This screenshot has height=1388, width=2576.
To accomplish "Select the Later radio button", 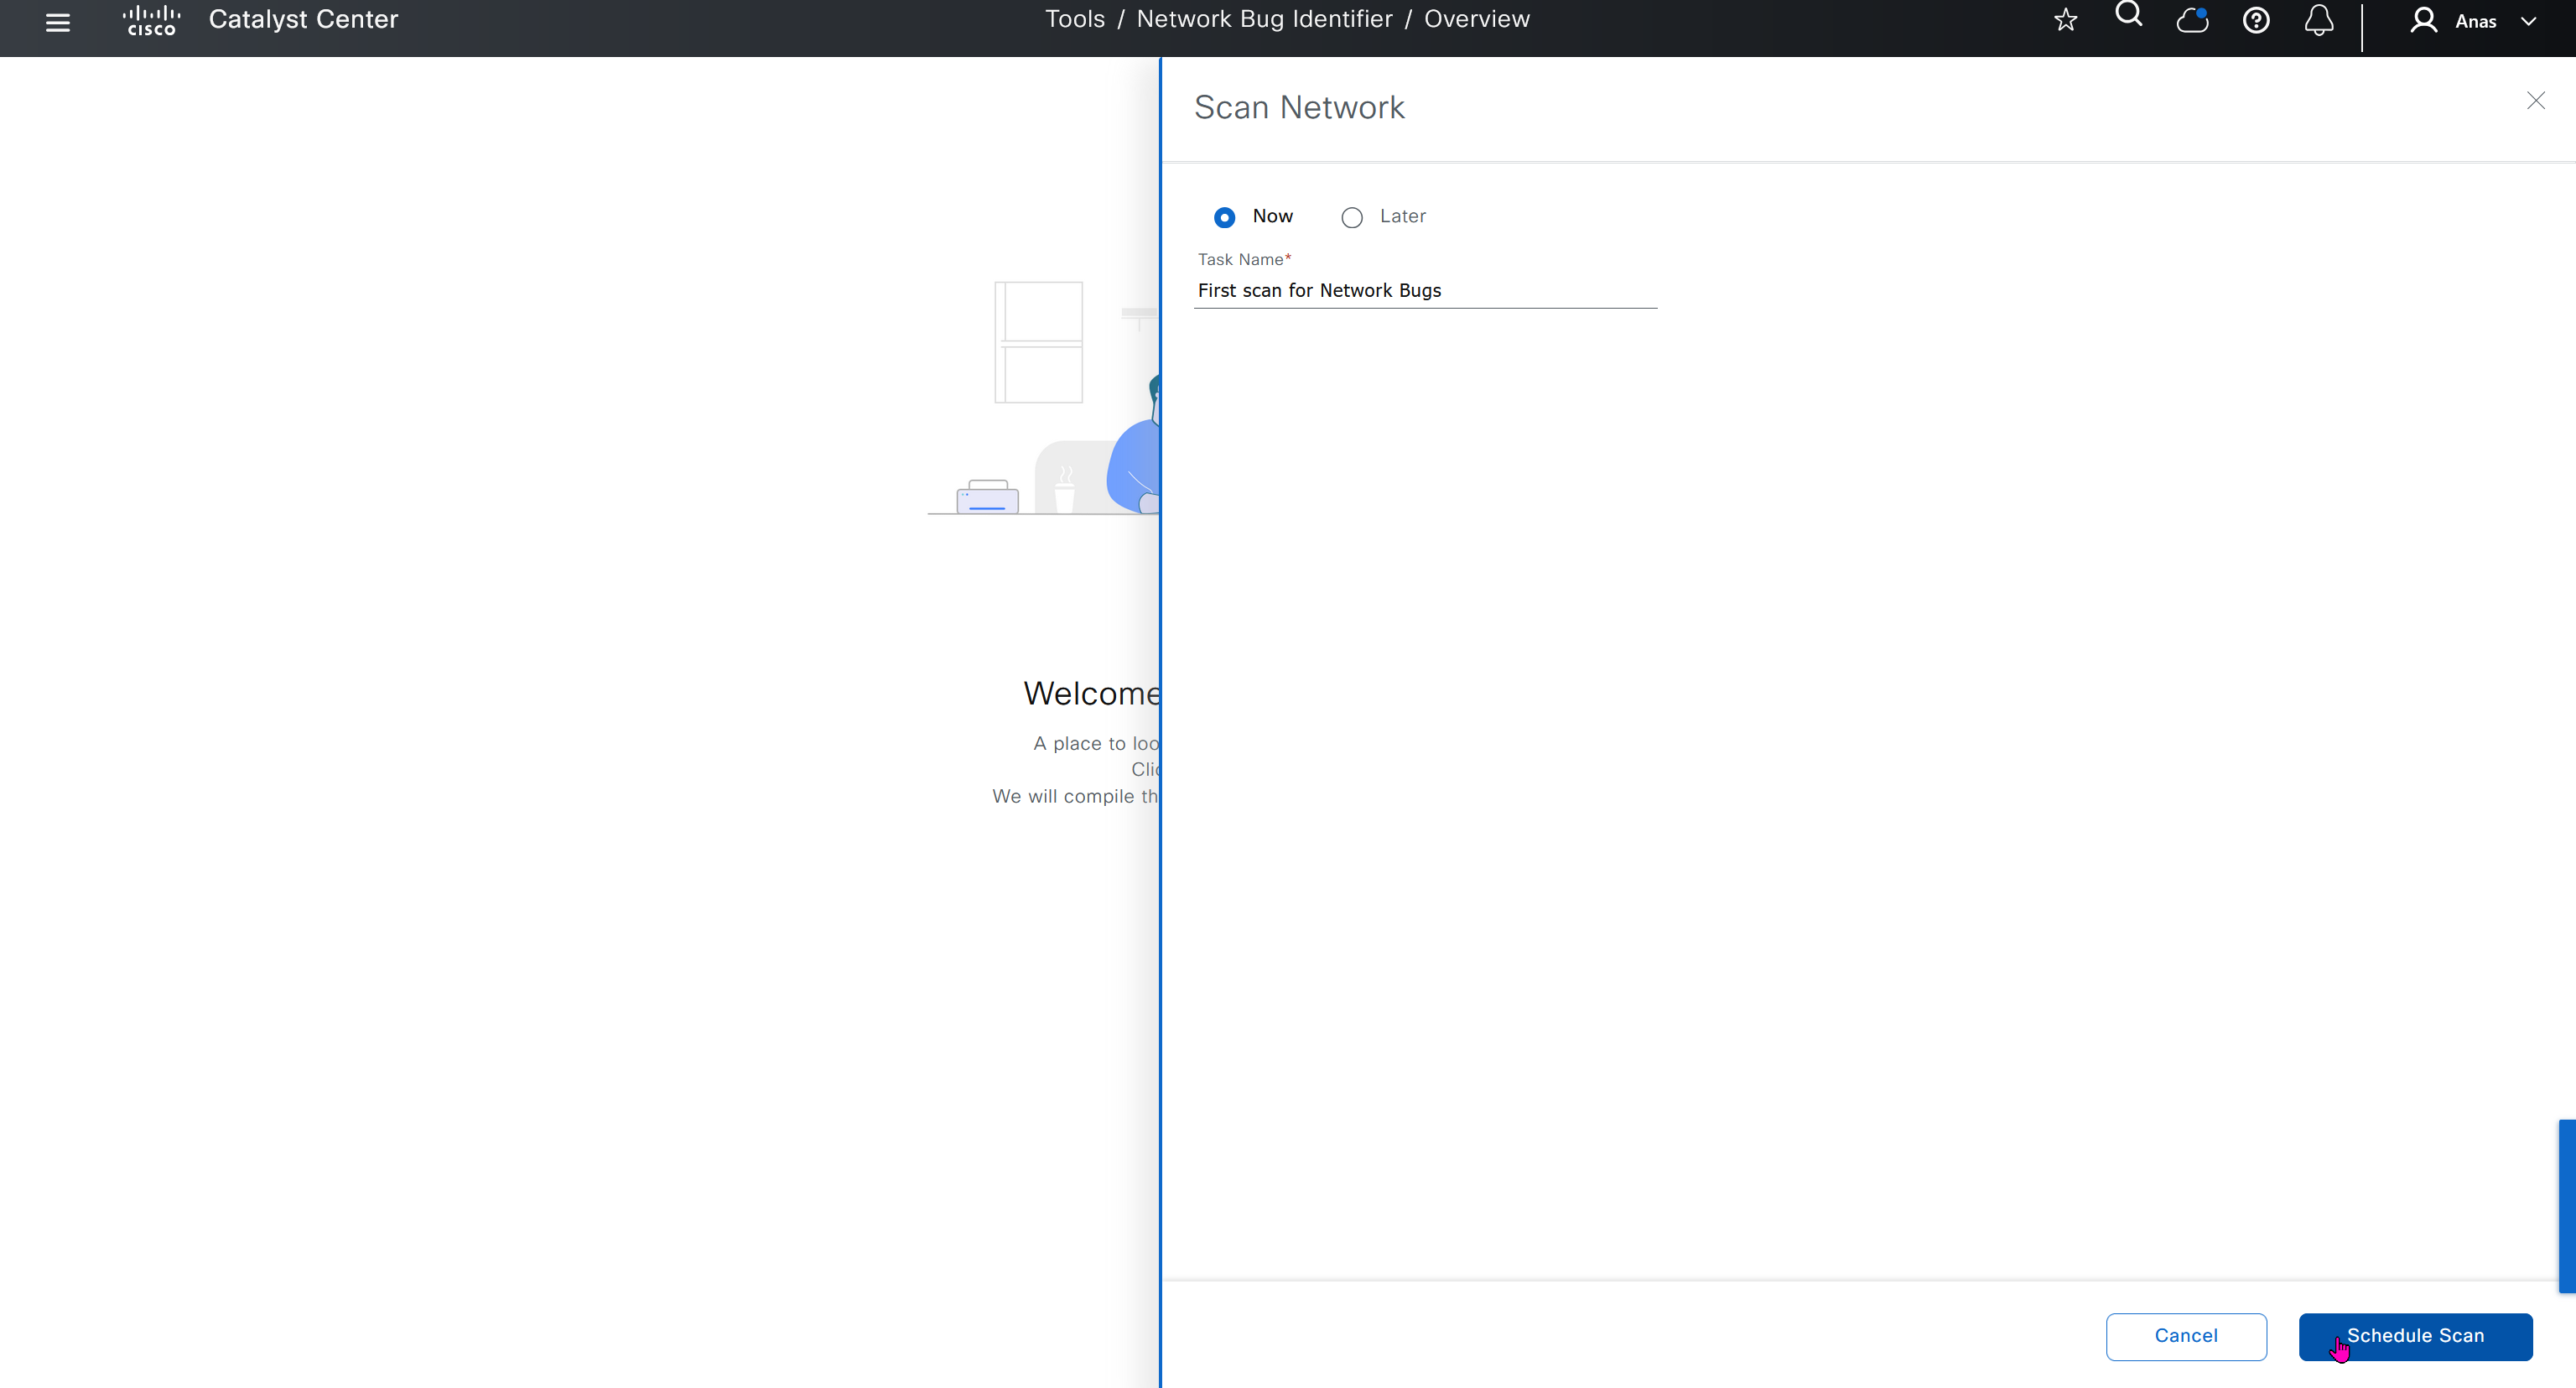I will pos(1351,217).
